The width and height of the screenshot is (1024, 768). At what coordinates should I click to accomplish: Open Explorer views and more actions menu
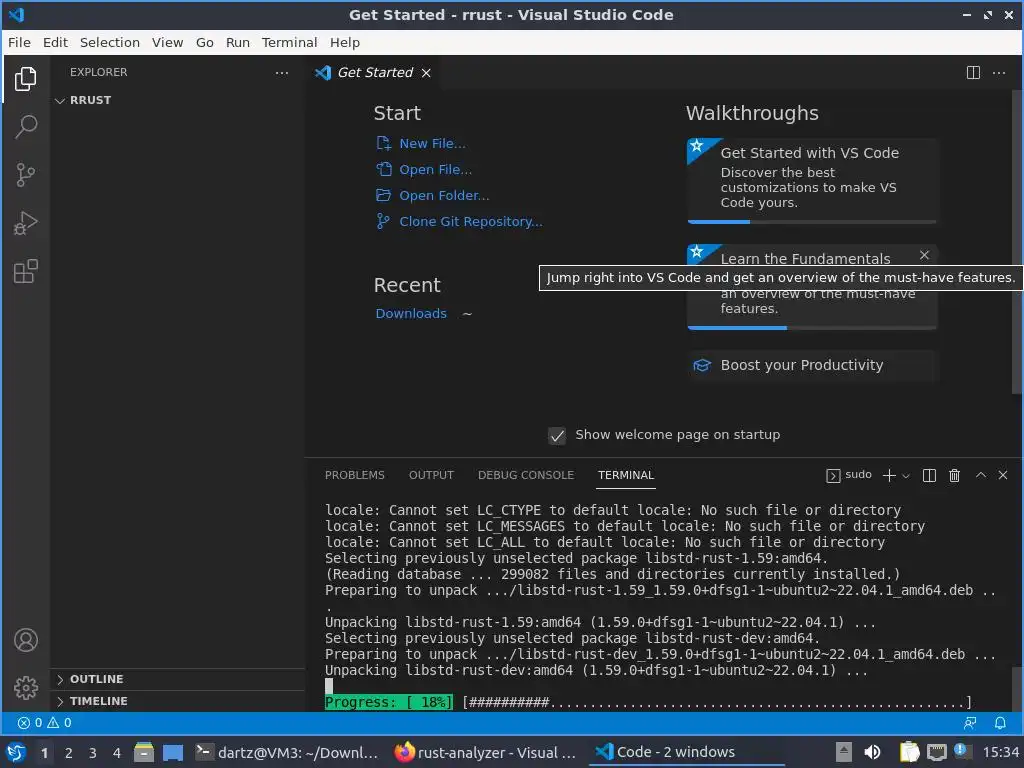[x=281, y=72]
